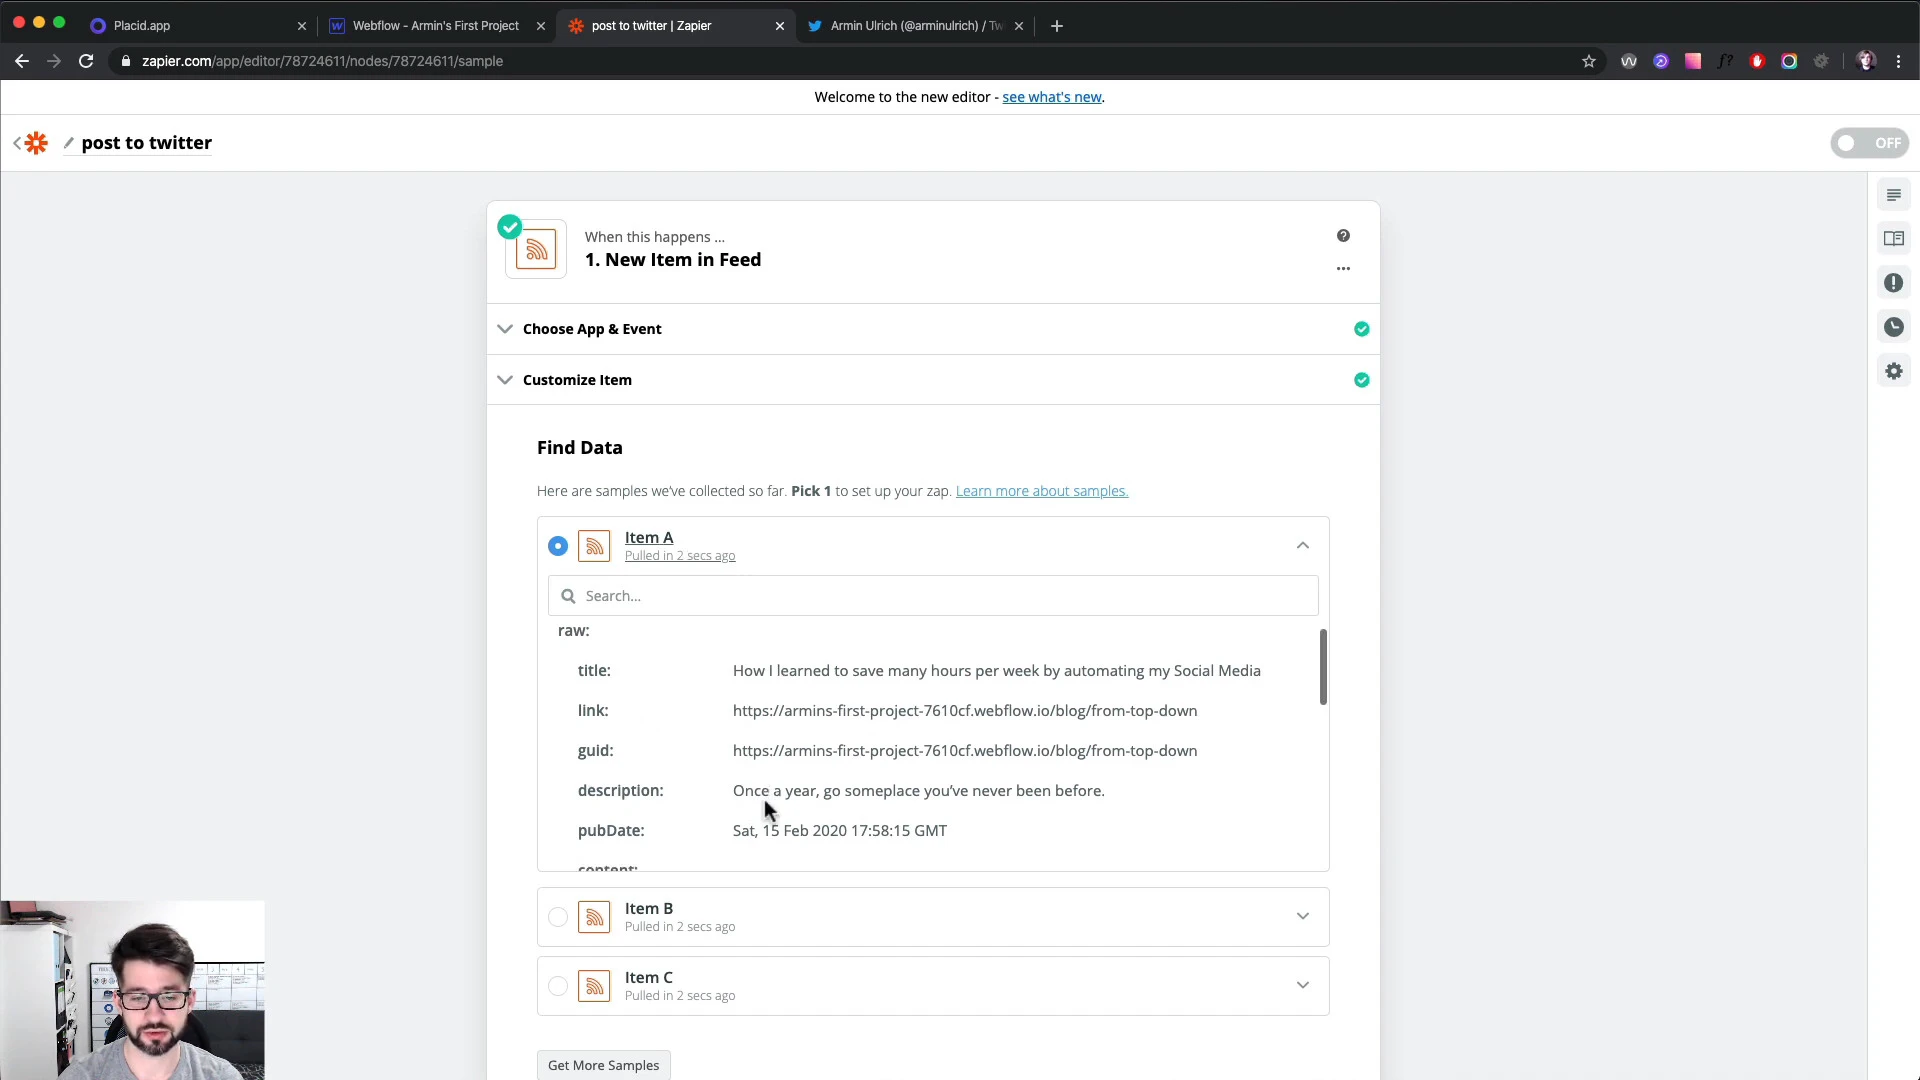
Task: Select the Item C radio button
Action: pyautogui.click(x=558, y=986)
